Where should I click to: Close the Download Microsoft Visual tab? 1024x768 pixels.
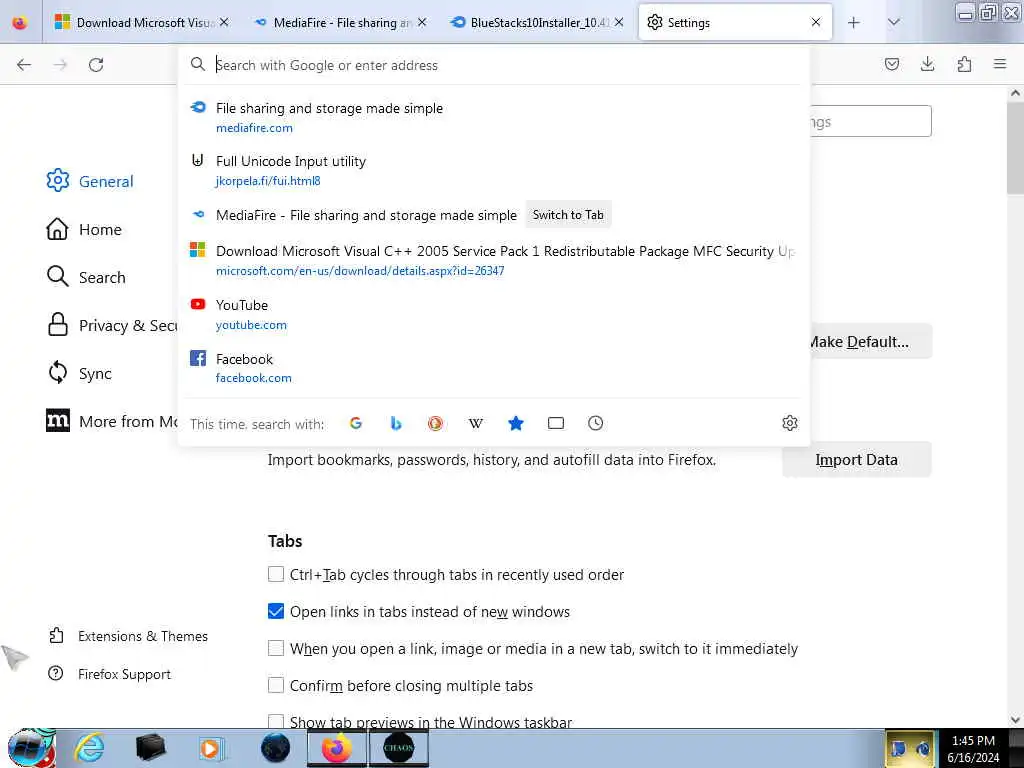(224, 22)
